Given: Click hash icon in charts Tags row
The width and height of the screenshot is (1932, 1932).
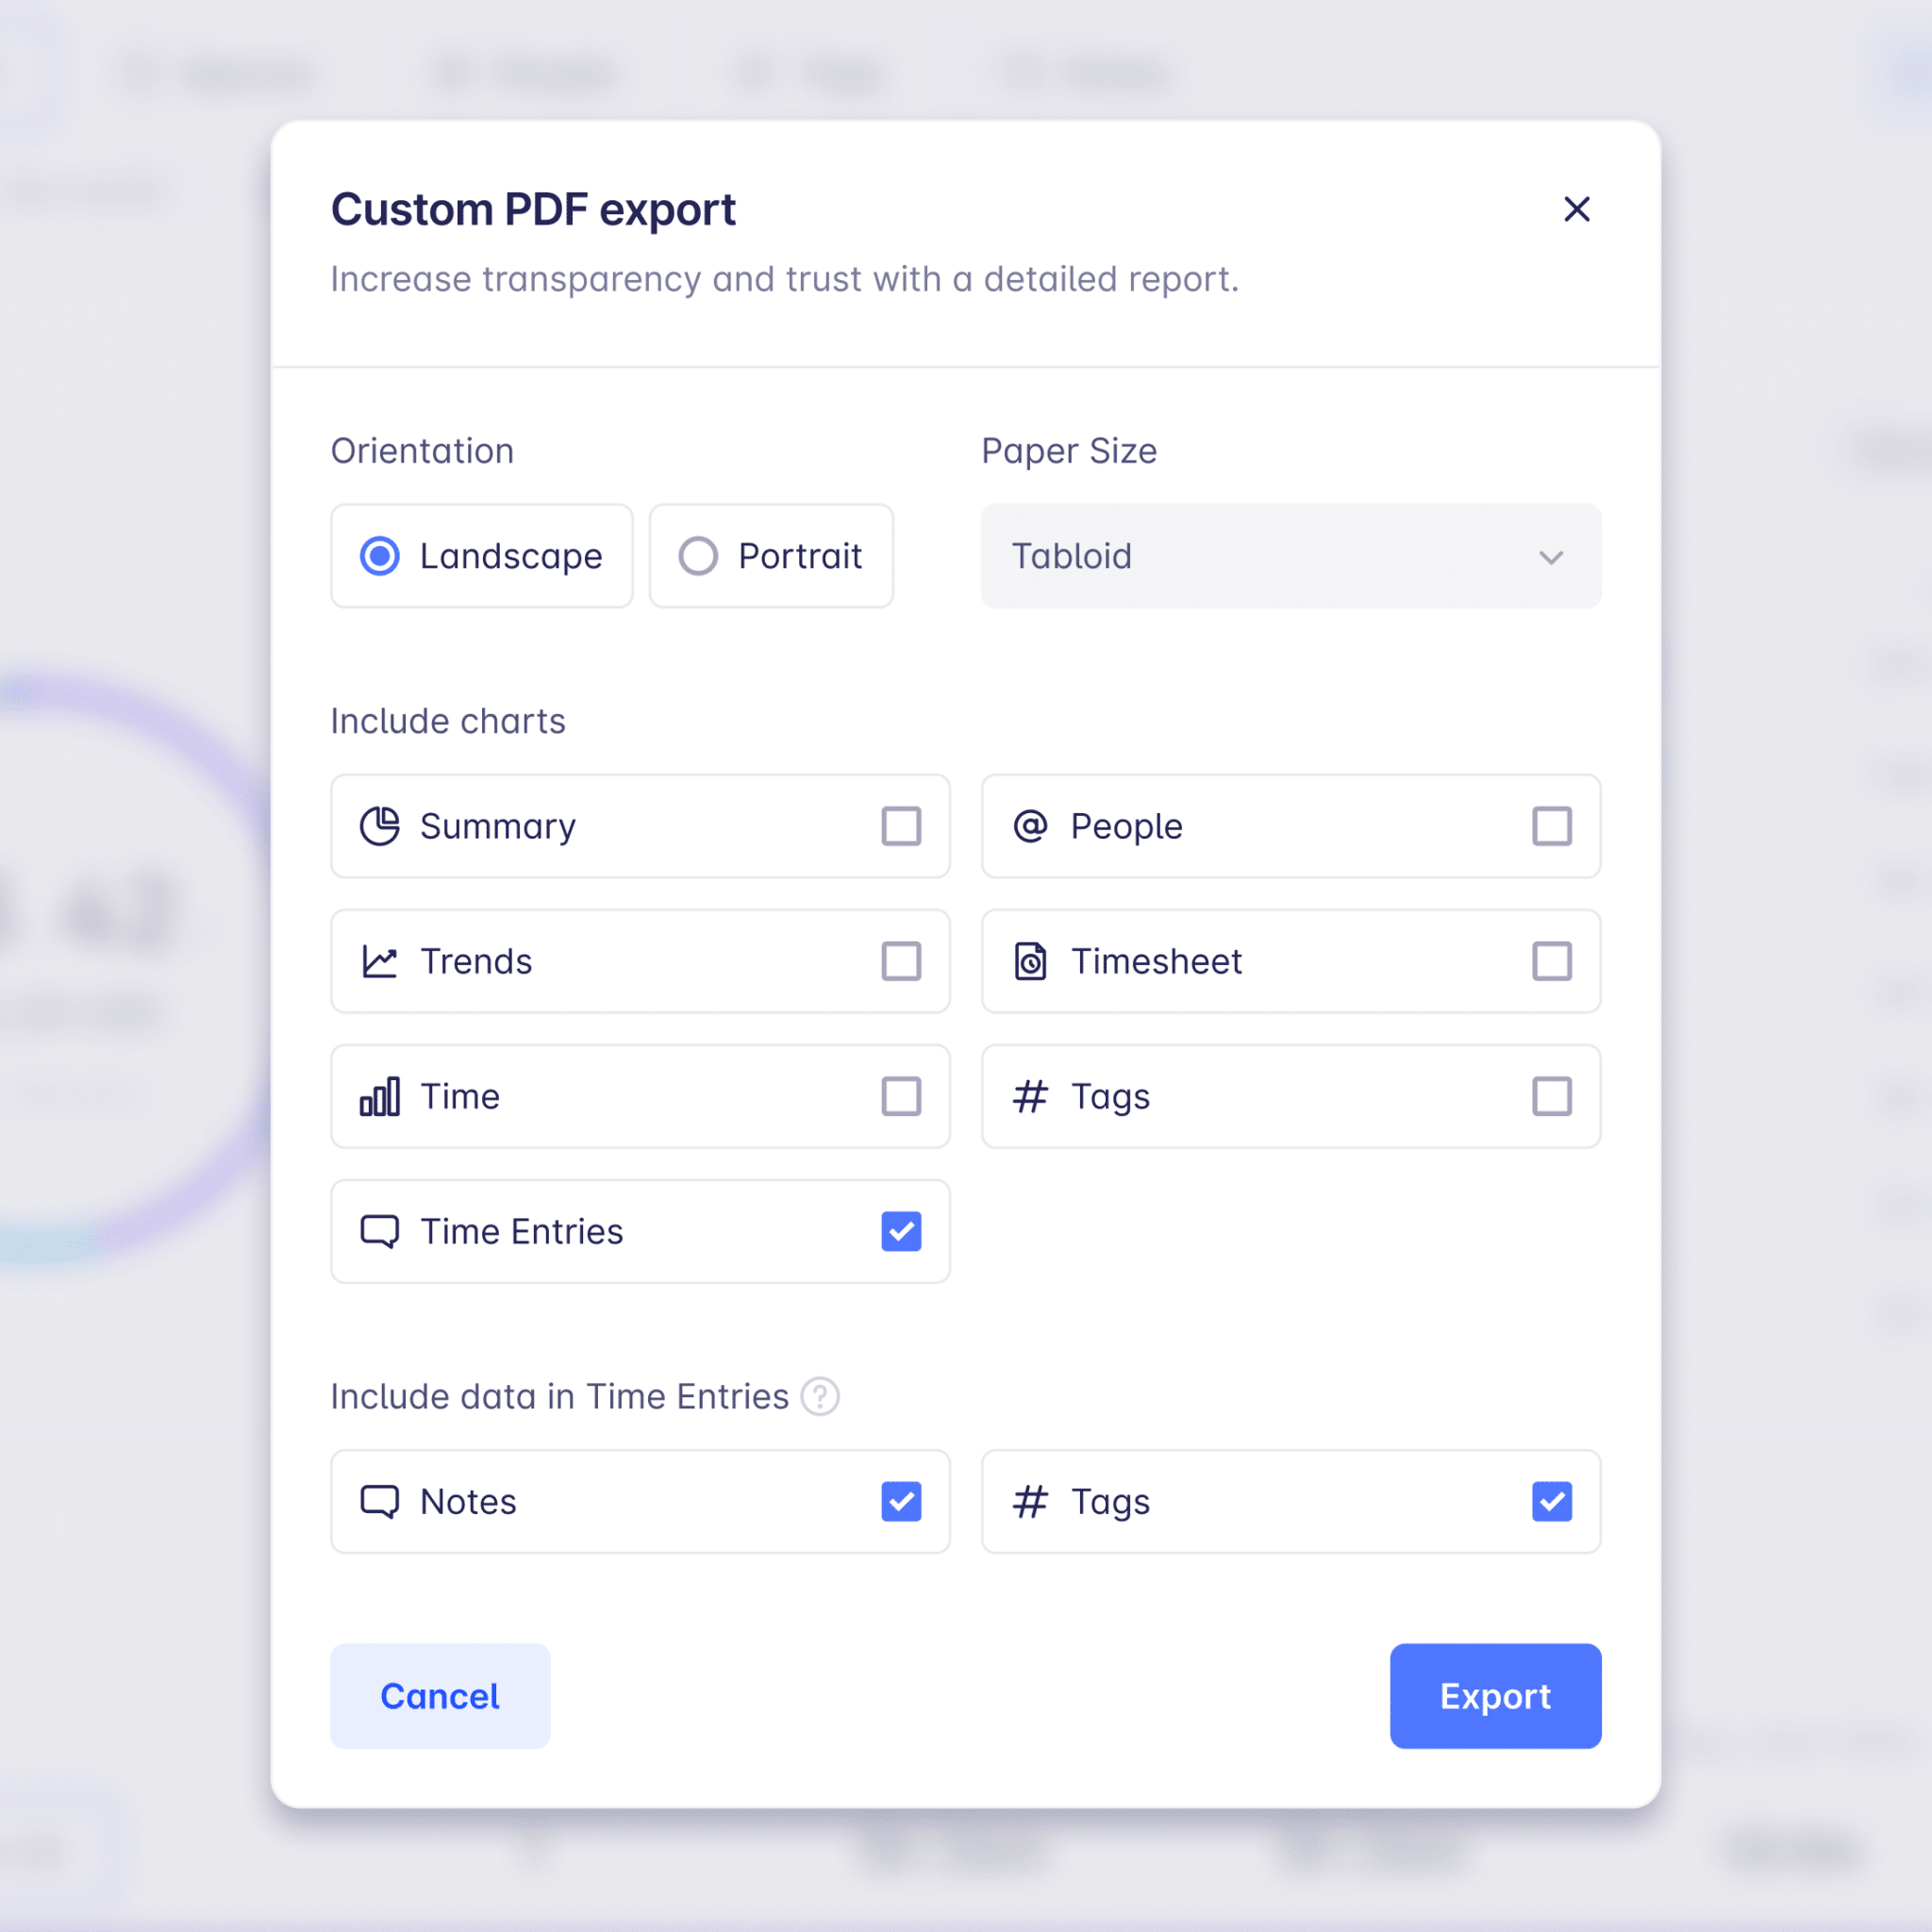Looking at the screenshot, I should pyautogui.click(x=1030, y=1096).
